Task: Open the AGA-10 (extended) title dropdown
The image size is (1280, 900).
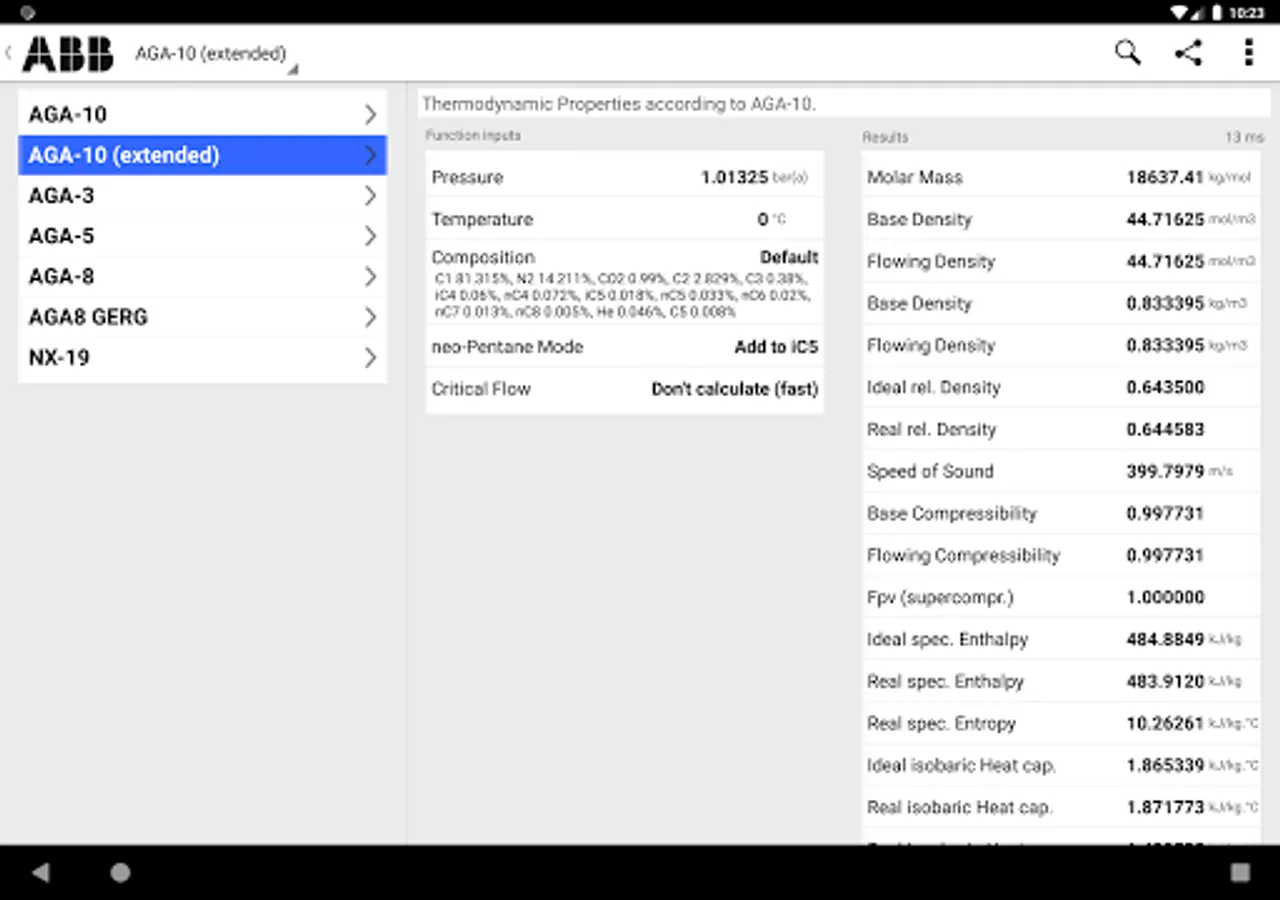Action: 216,55
